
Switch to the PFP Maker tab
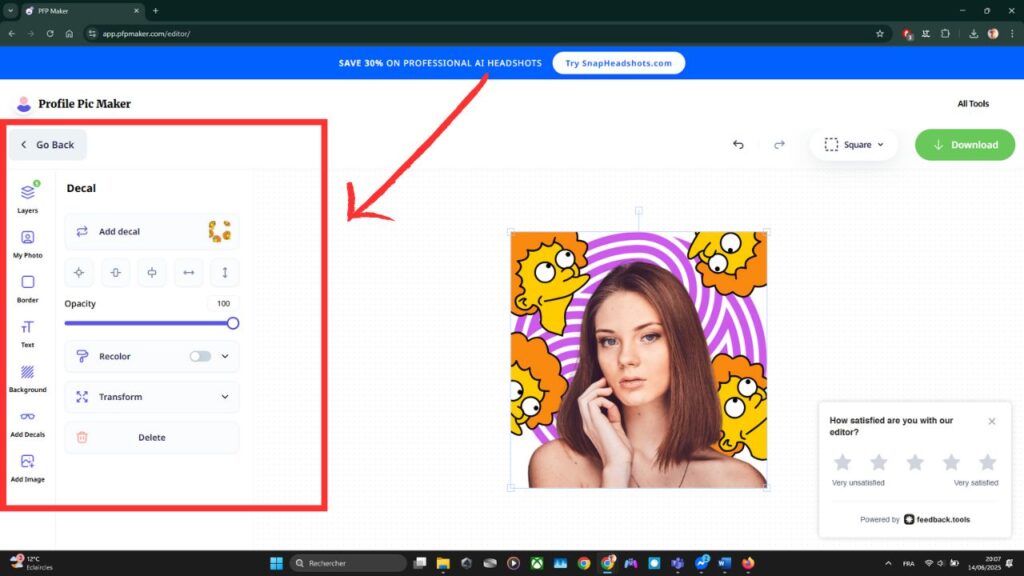[83, 11]
